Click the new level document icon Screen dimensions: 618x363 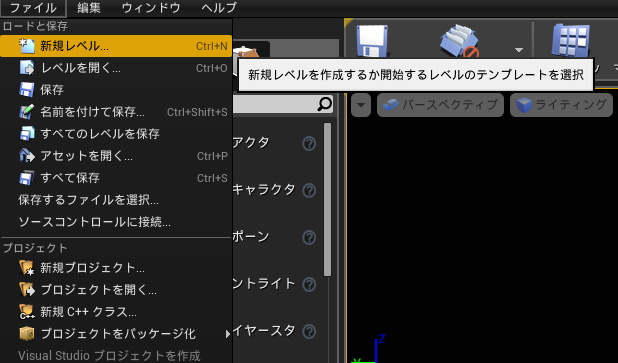pos(27,46)
